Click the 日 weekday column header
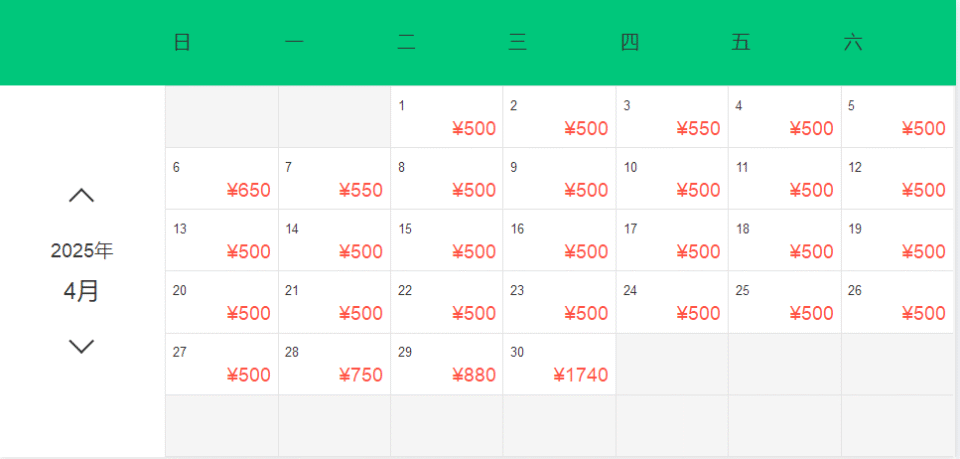Image resolution: width=960 pixels, height=459 pixels. pyautogui.click(x=182, y=43)
